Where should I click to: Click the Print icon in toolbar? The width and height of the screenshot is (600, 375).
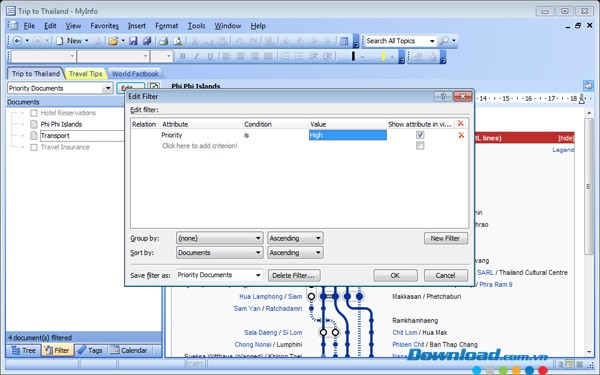coord(164,41)
